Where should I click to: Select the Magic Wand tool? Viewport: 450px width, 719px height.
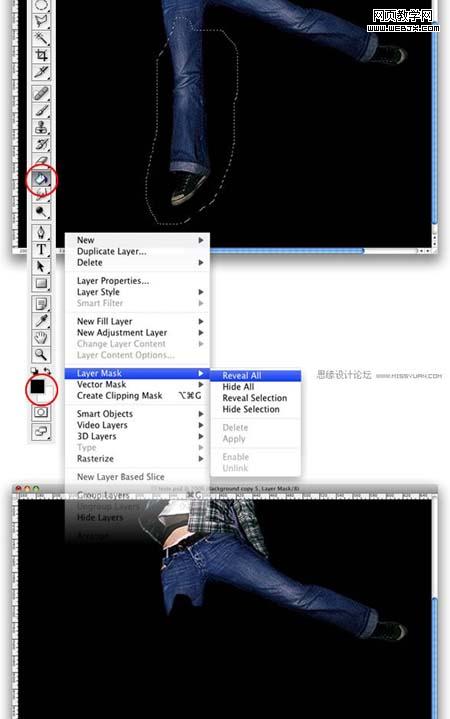click(x=41, y=38)
